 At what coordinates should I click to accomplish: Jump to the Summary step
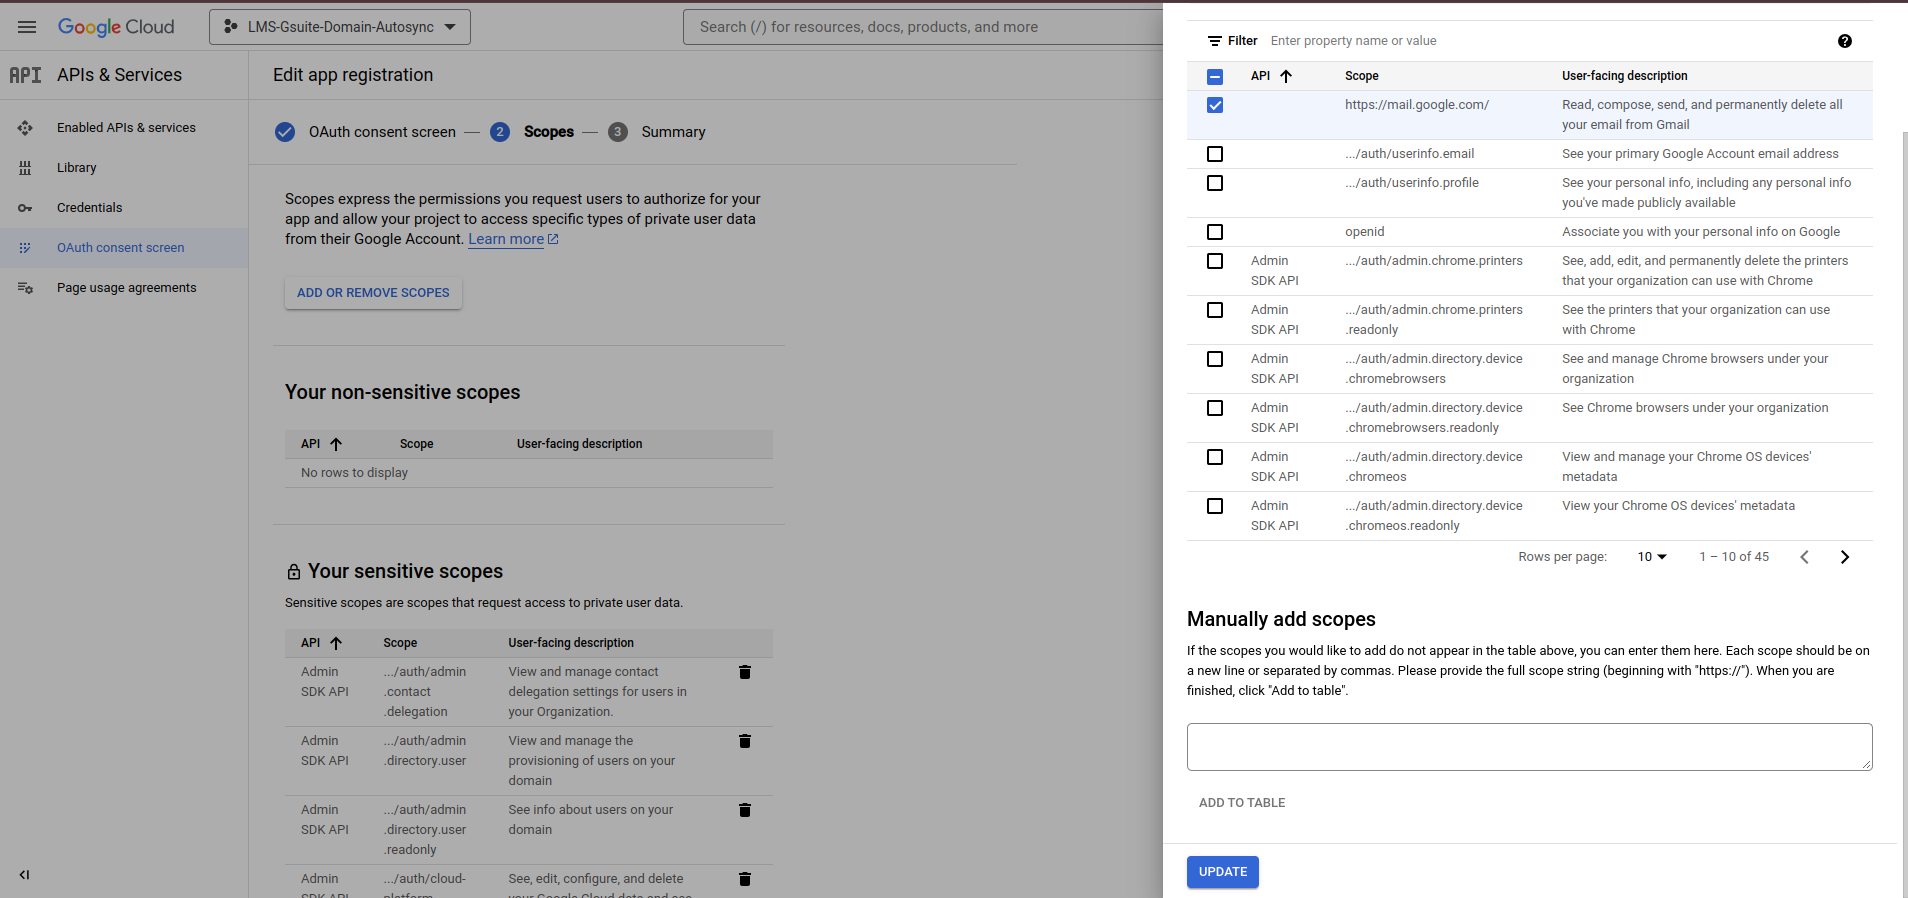(657, 132)
